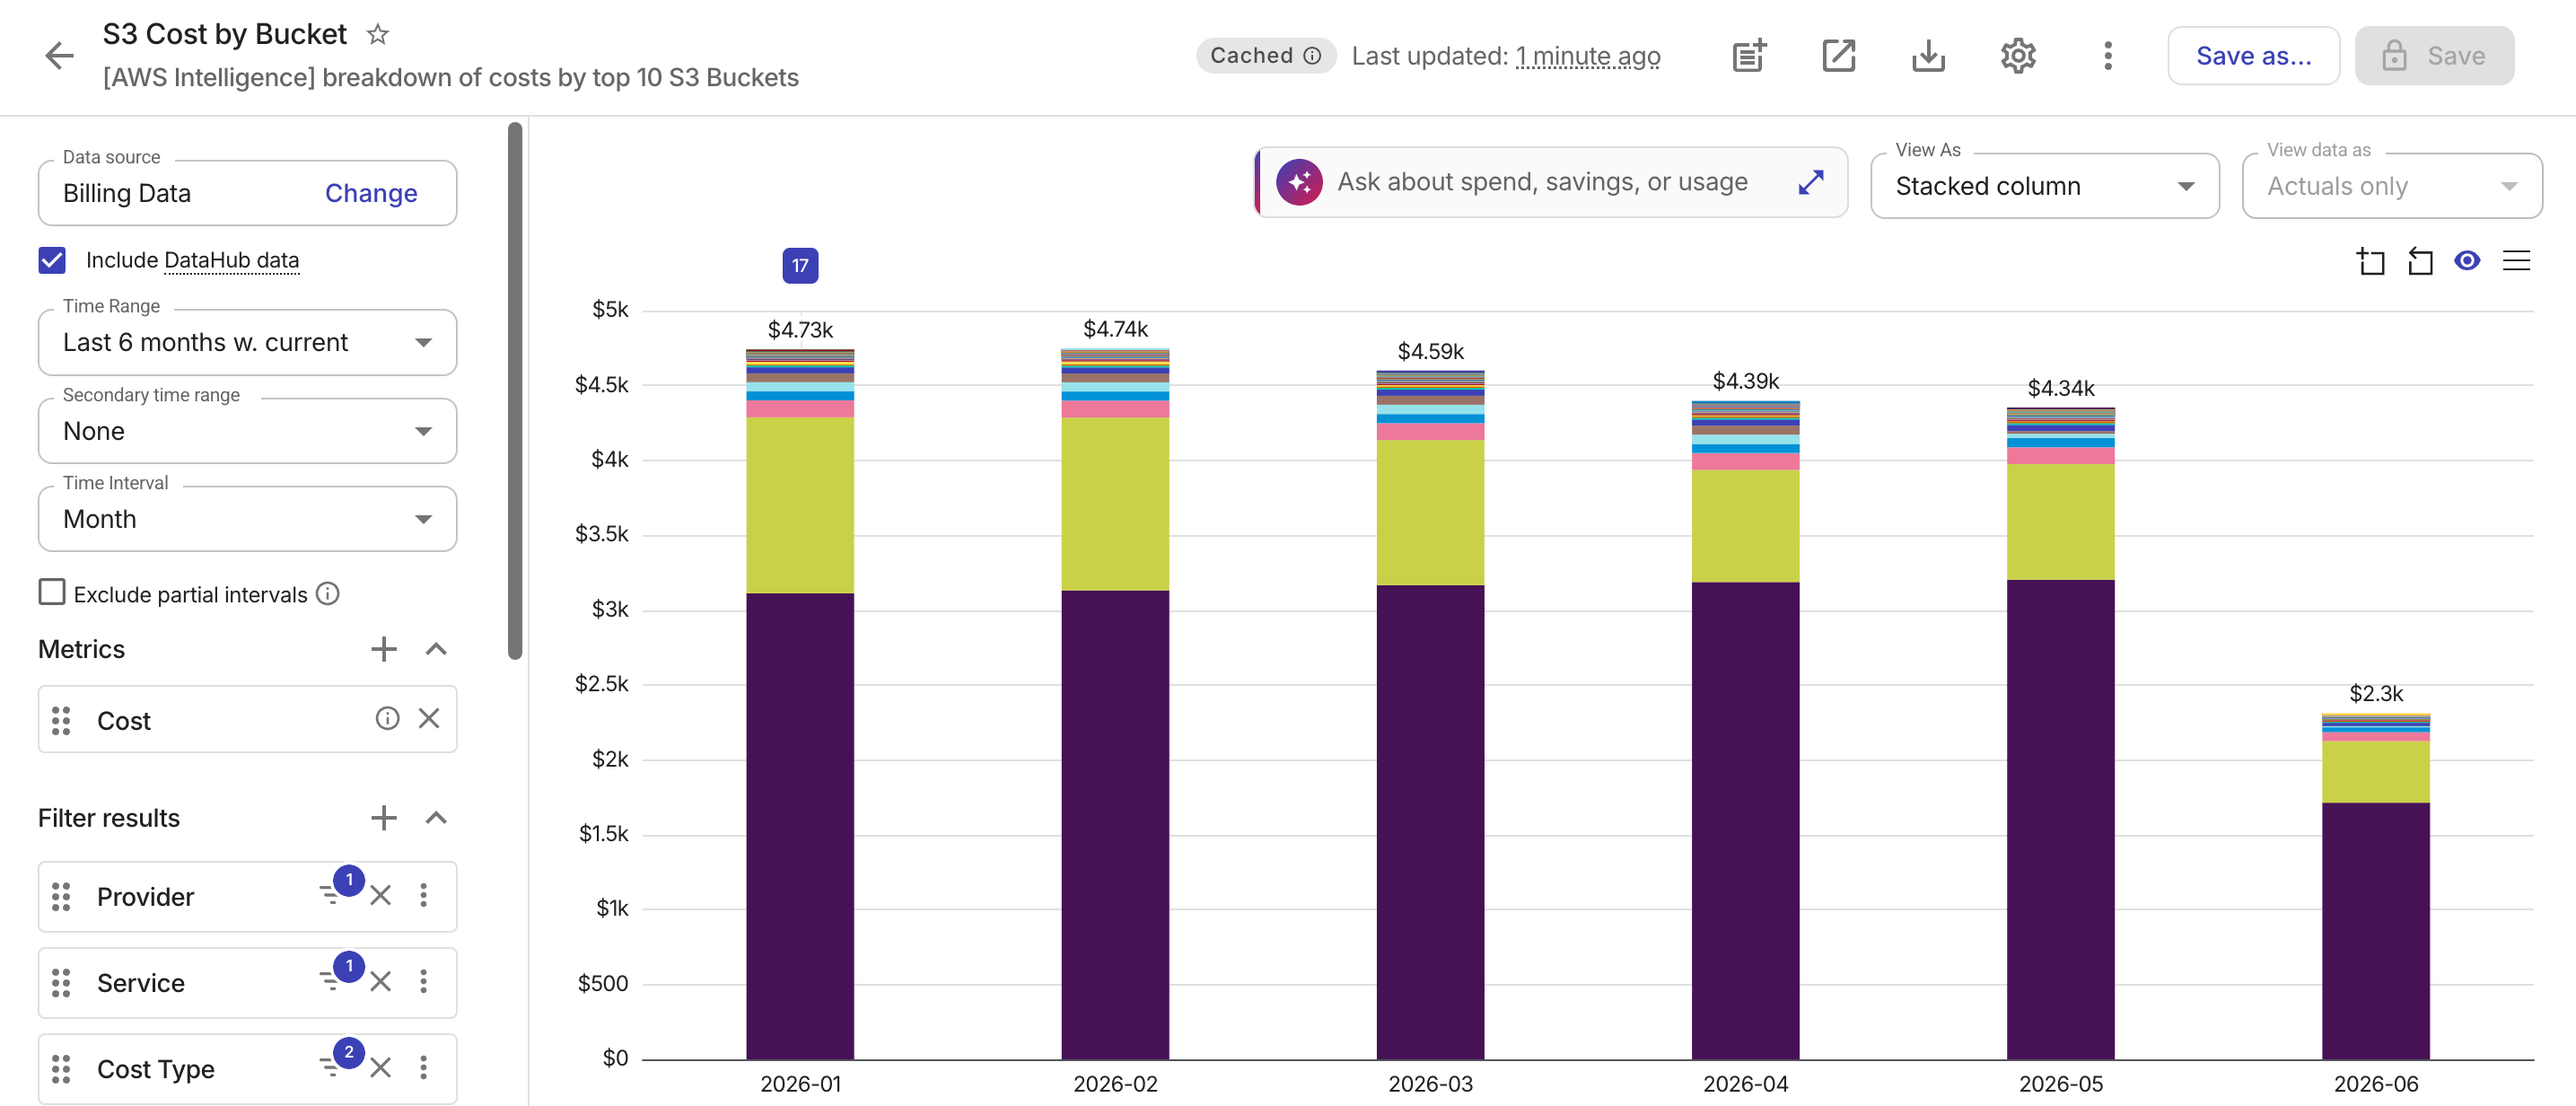The width and height of the screenshot is (2576, 1106).
Task: Click the Cost Type filter label
Action: (x=156, y=1069)
